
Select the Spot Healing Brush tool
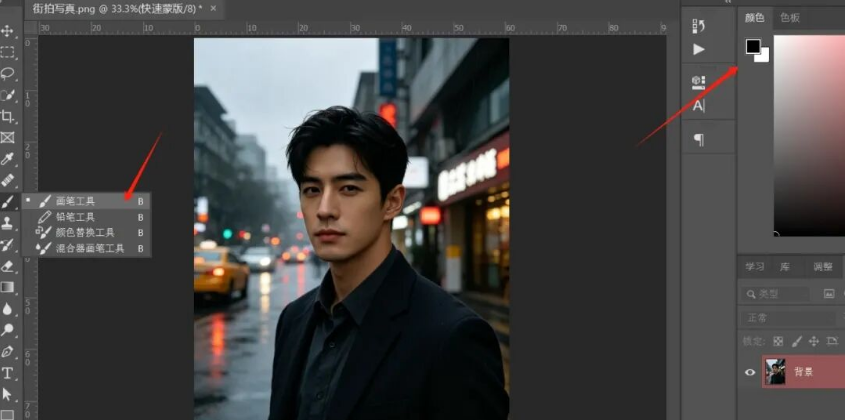7,180
